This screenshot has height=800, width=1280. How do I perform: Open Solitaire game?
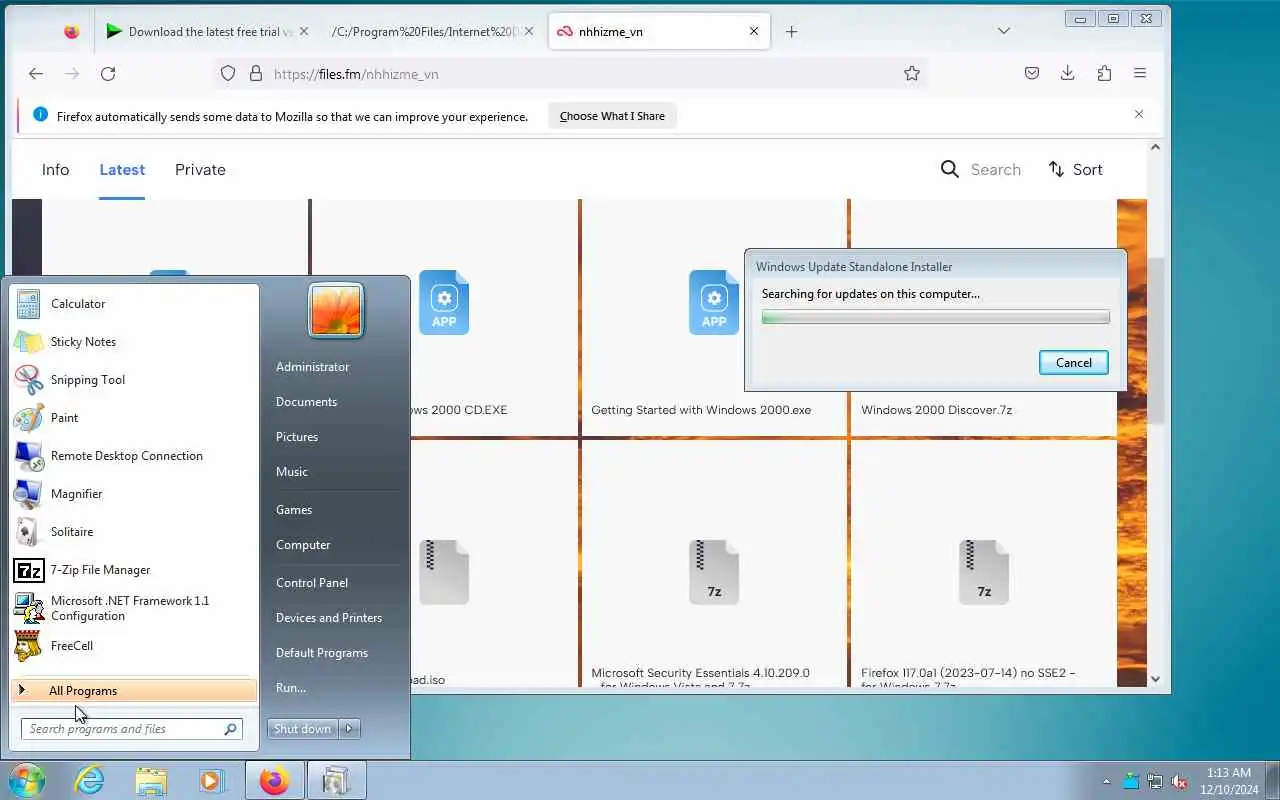(x=134, y=532)
